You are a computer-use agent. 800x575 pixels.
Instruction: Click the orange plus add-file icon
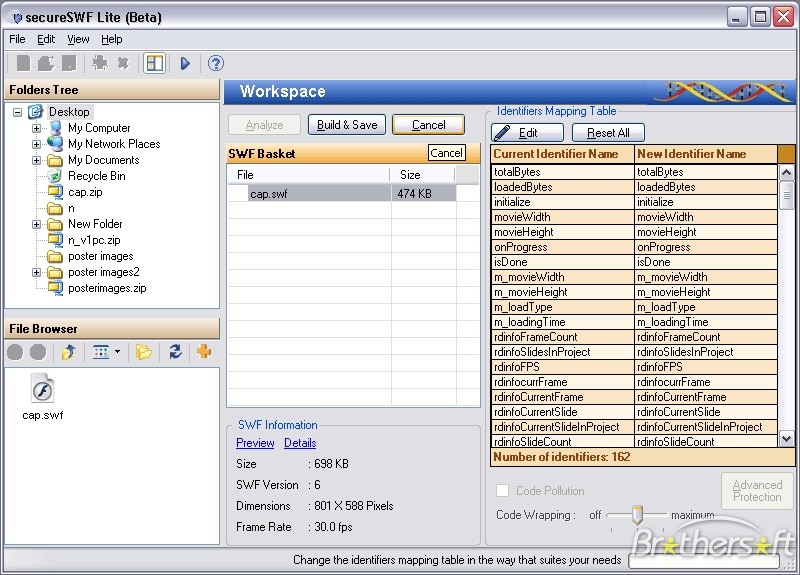pos(204,352)
